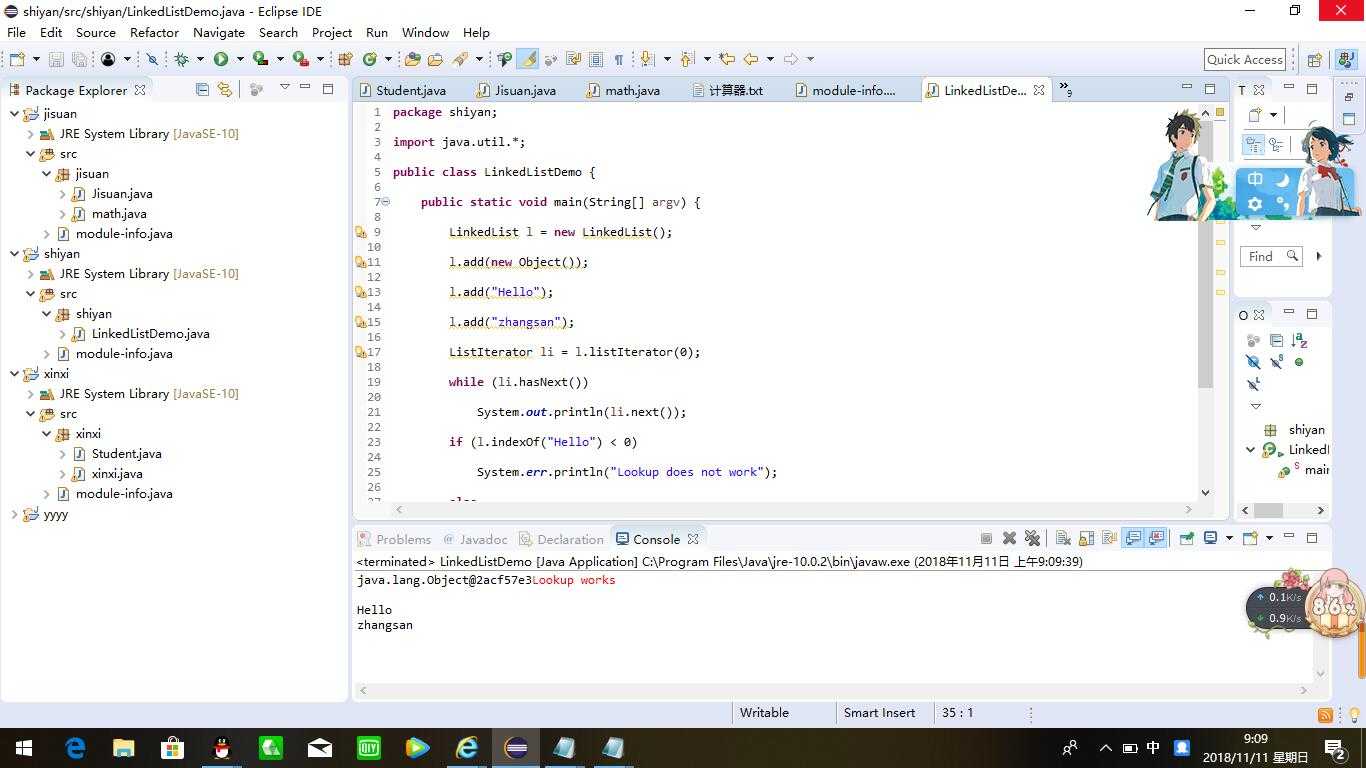Click Sort alphabetically icon in Outline
This screenshot has width=1366, height=768.
tap(1299, 341)
